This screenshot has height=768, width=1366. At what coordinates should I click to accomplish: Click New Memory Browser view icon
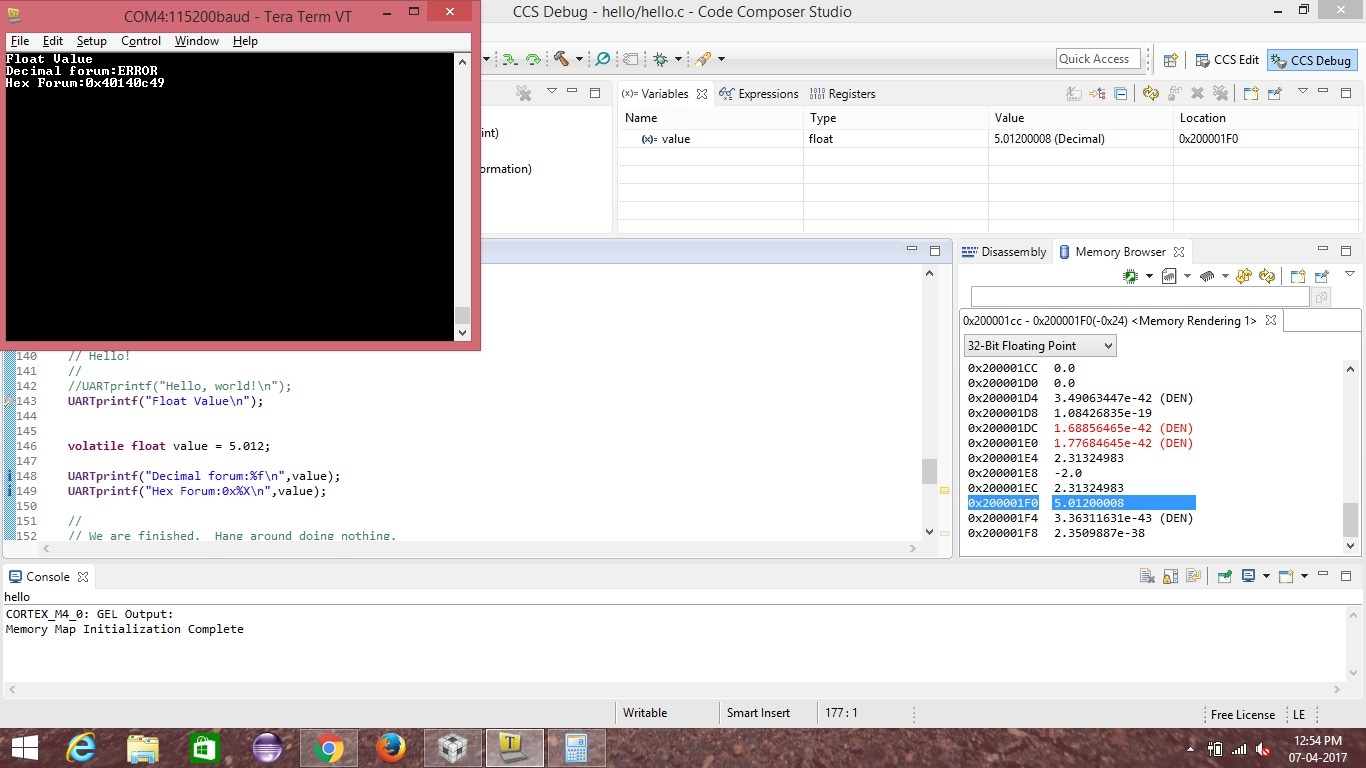click(1298, 276)
